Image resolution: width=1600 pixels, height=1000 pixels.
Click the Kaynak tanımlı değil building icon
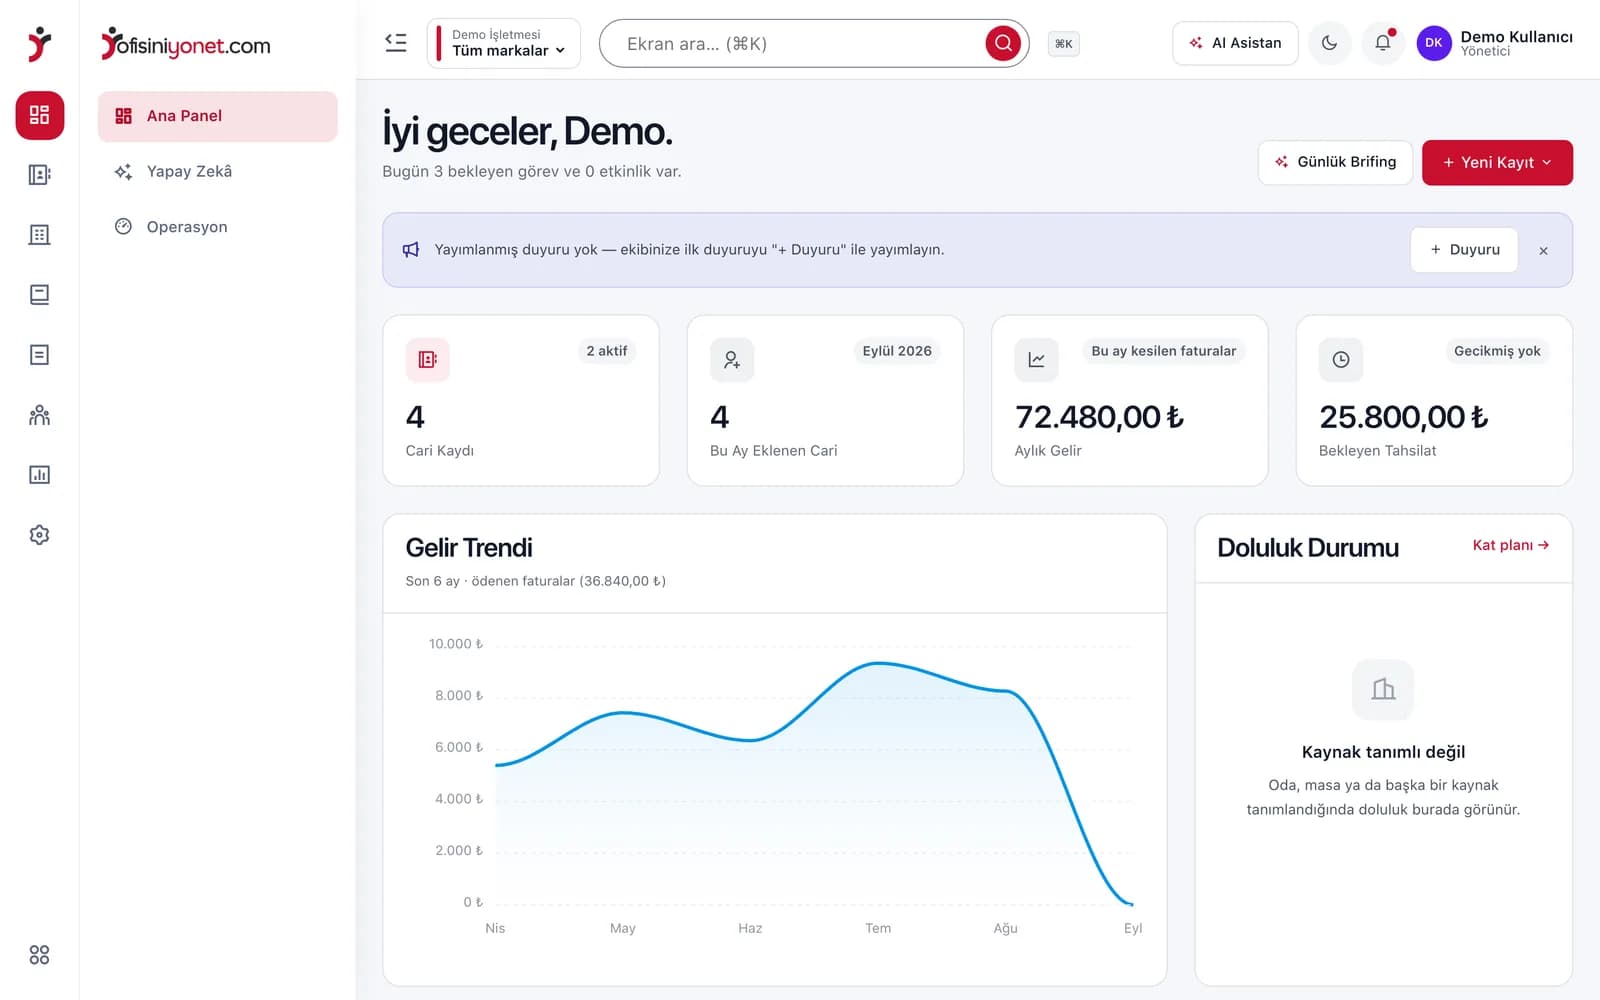coord(1383,689)
